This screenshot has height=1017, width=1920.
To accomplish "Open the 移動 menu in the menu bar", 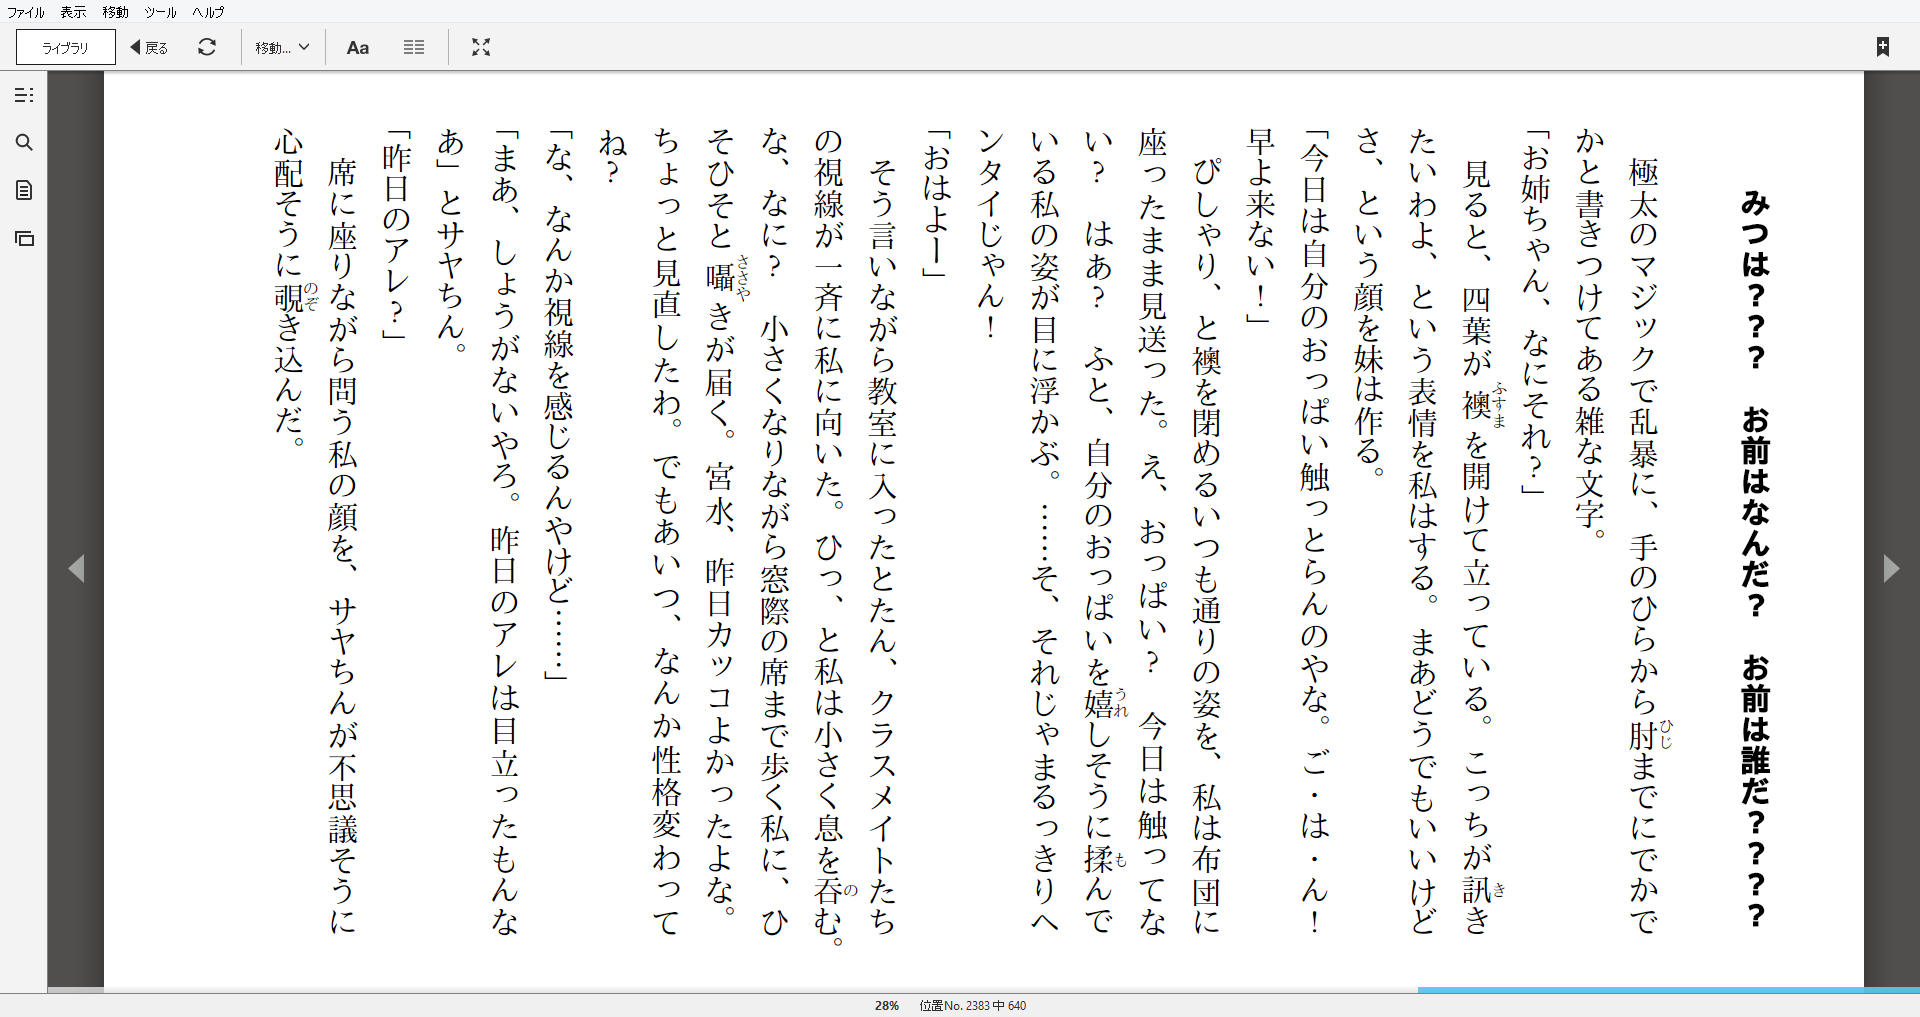I will click(x=115, y=12).
